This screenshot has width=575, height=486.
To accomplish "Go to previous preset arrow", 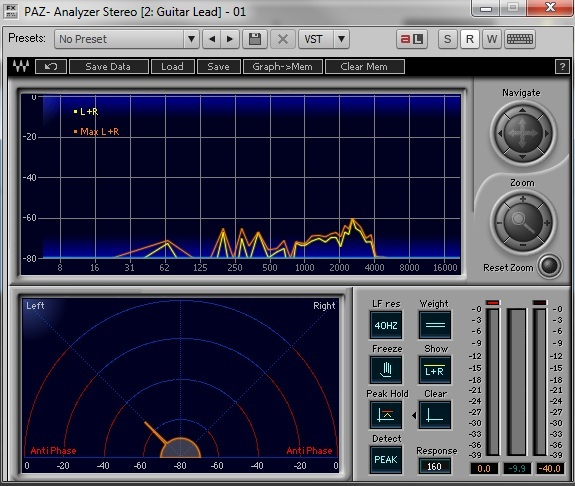I will (212, 39).
